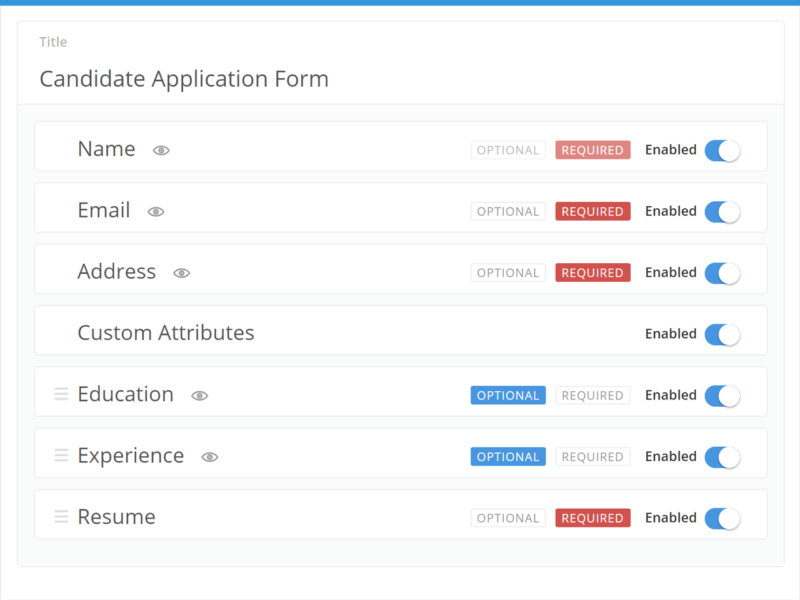
Task: Click the eye icon beside Email
Action: click(155, 211)
